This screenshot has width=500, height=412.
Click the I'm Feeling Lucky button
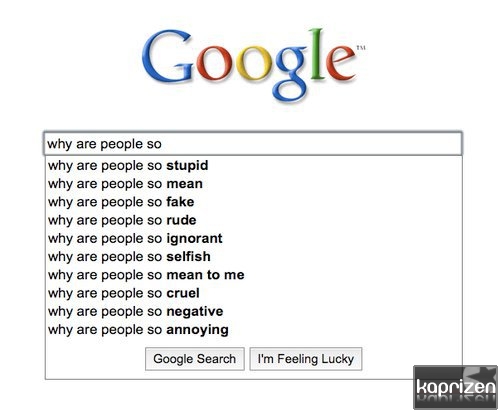[306, 359]
